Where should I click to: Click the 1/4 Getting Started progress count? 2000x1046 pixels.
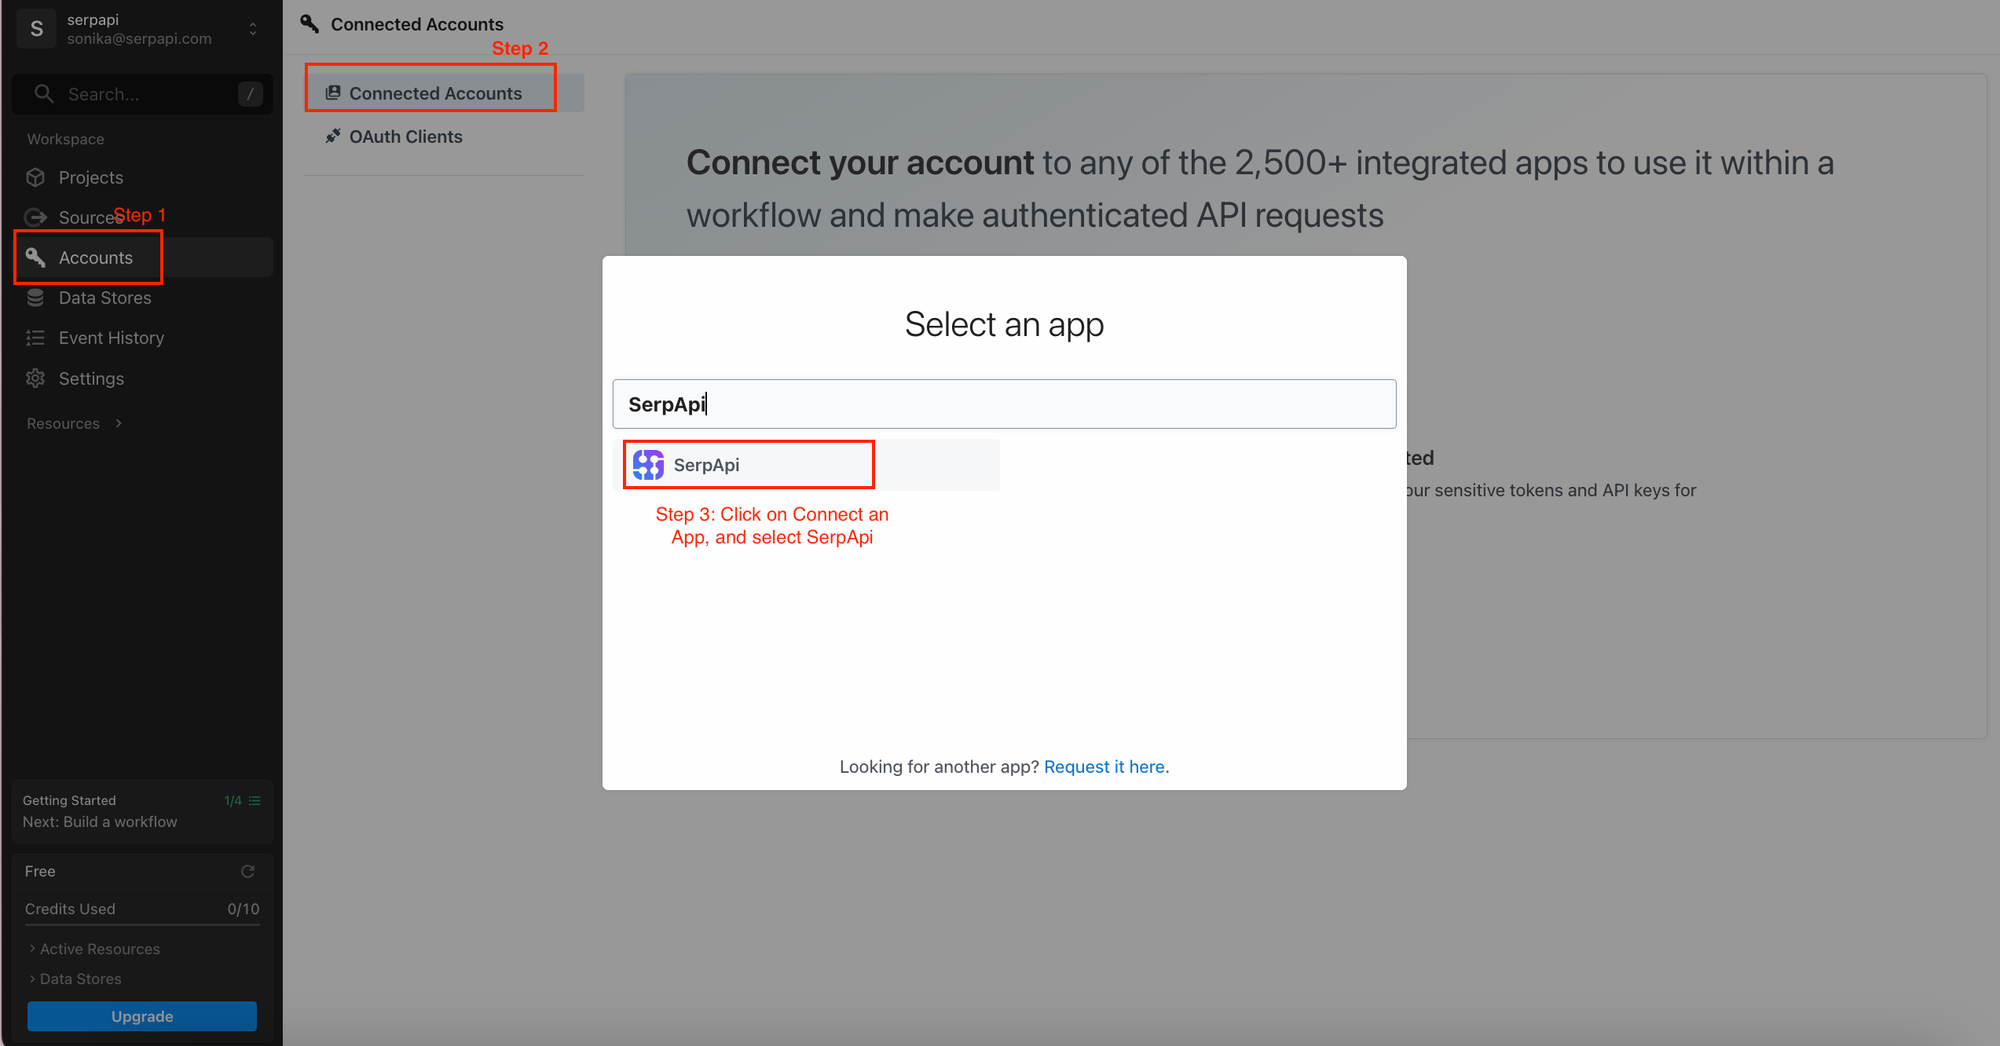pyautogui.click(x=233, y=800)
